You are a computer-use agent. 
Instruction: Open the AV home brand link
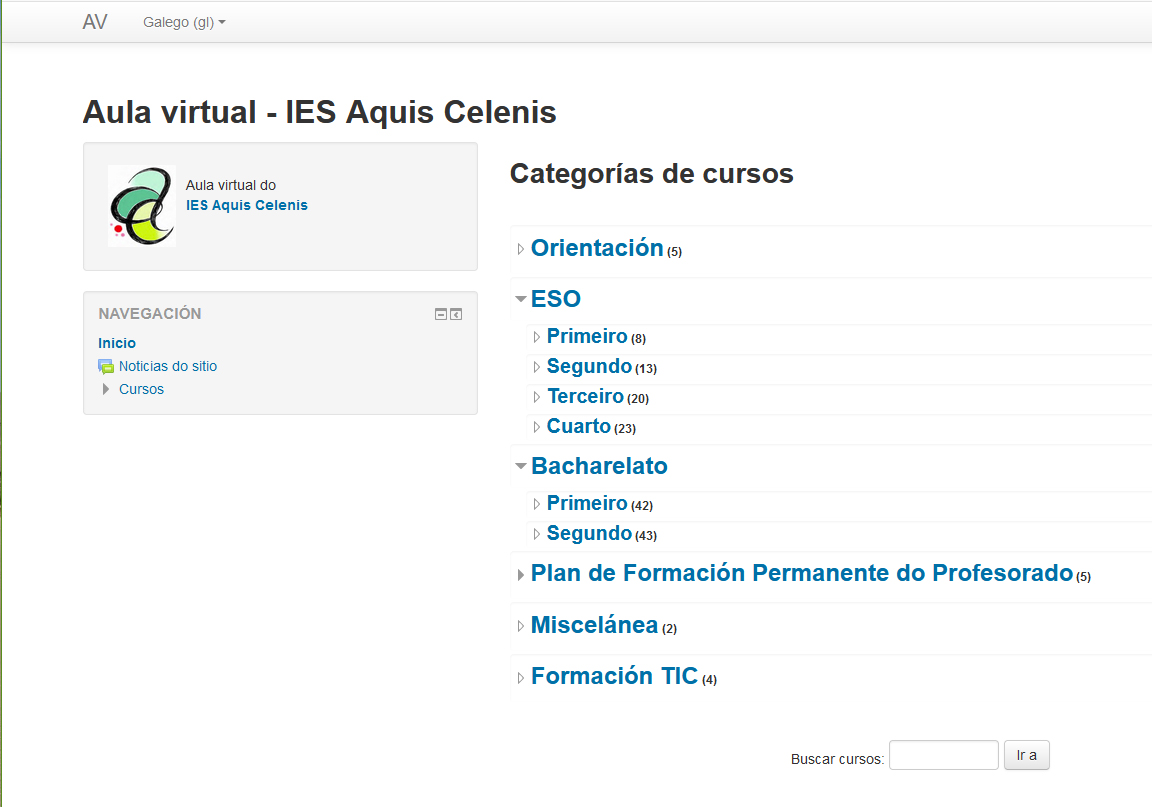click(x=95, y=22)
